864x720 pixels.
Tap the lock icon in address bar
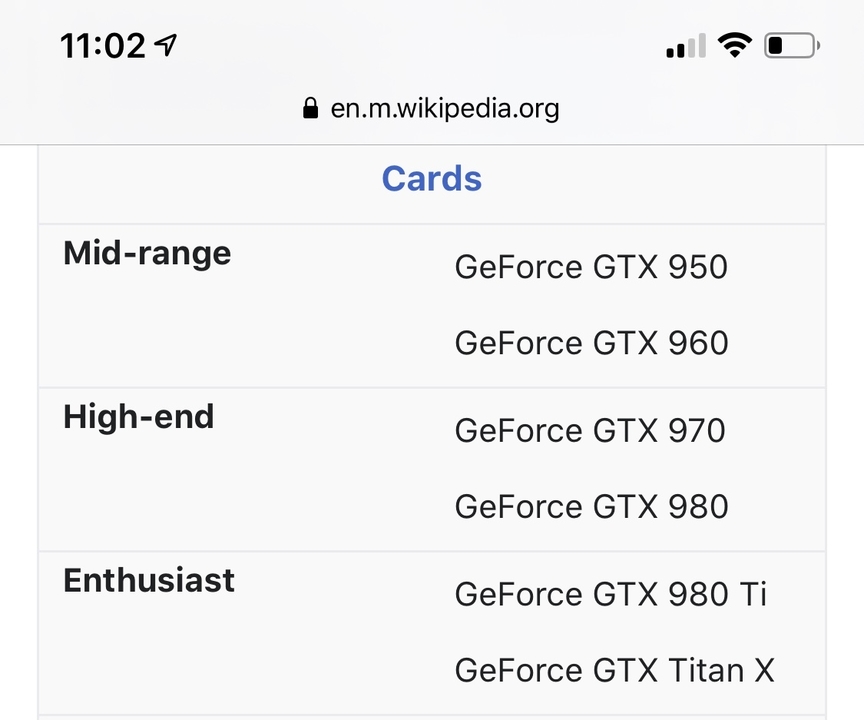(x=310, y=108)
